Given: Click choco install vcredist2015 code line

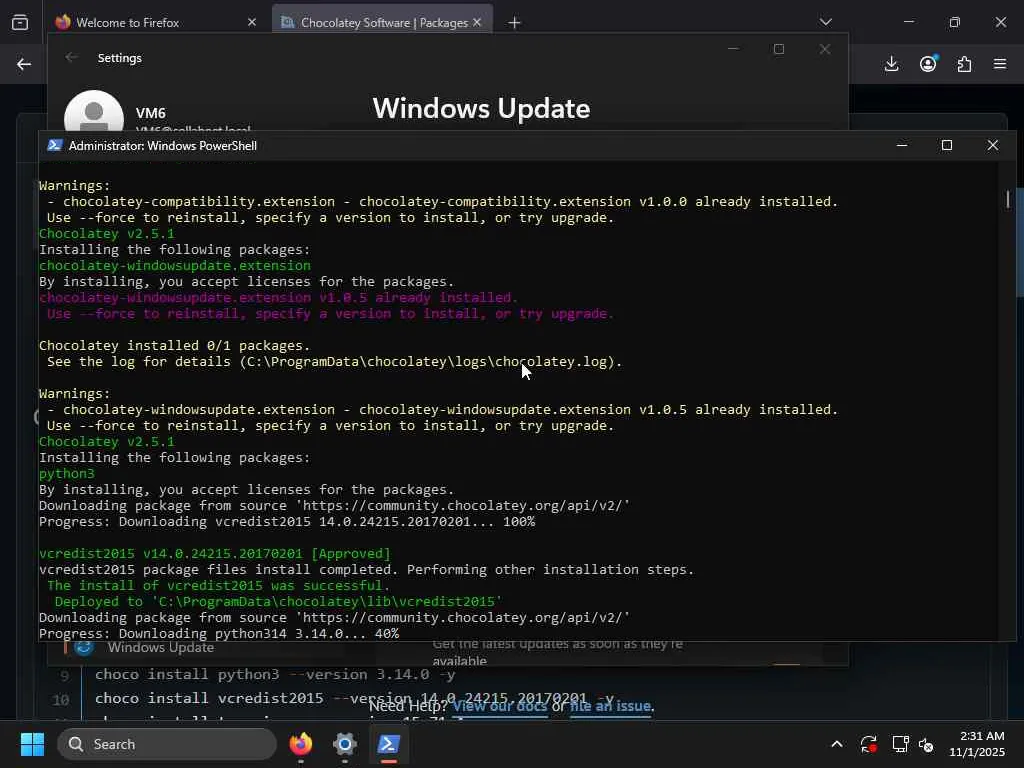Looking at the screenshot, I should pyautogui.click(x=354, y=698).
